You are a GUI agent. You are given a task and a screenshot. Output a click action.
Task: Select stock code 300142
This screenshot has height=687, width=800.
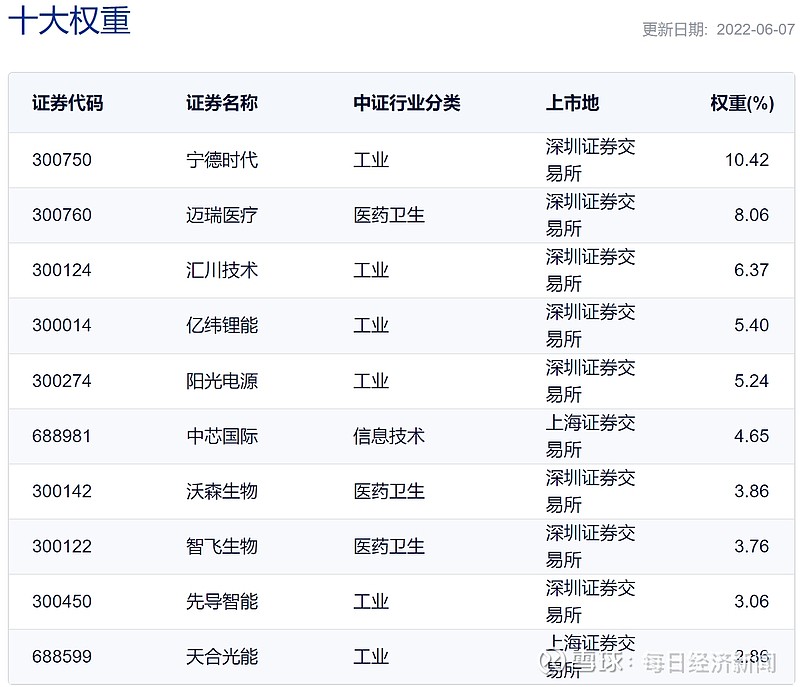point(62,491)
